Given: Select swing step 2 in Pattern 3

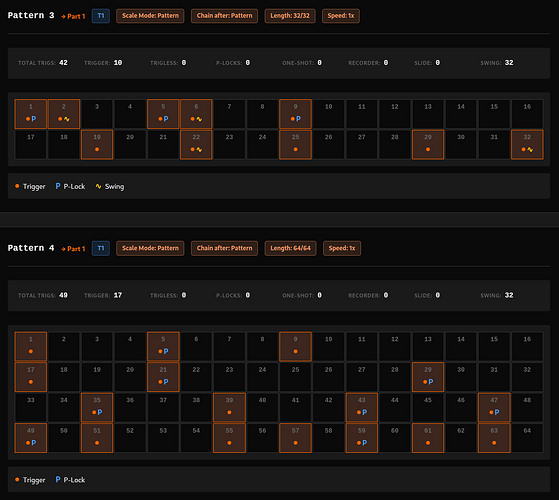Looking at the screenshot, I should (x=64, y=114).
